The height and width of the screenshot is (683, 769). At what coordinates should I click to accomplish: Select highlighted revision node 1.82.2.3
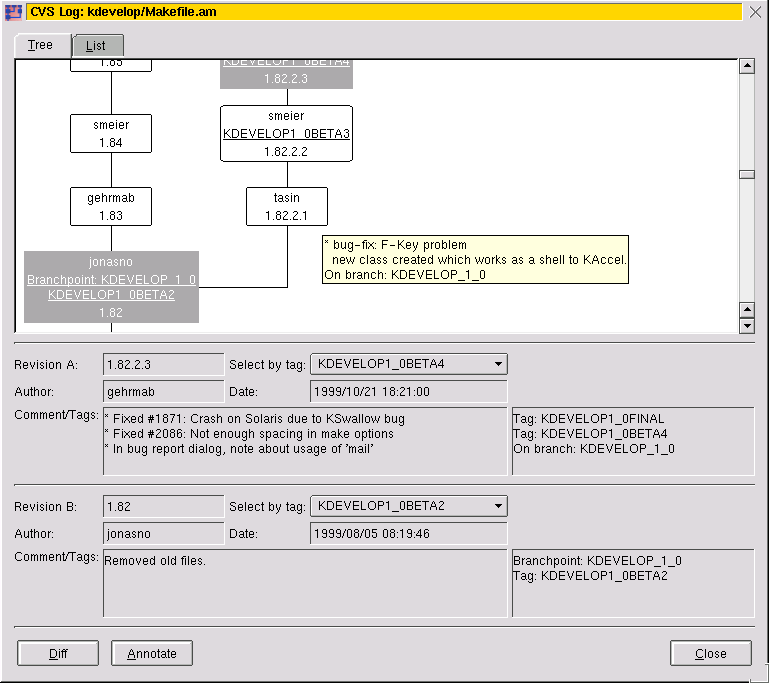[286, 74]
